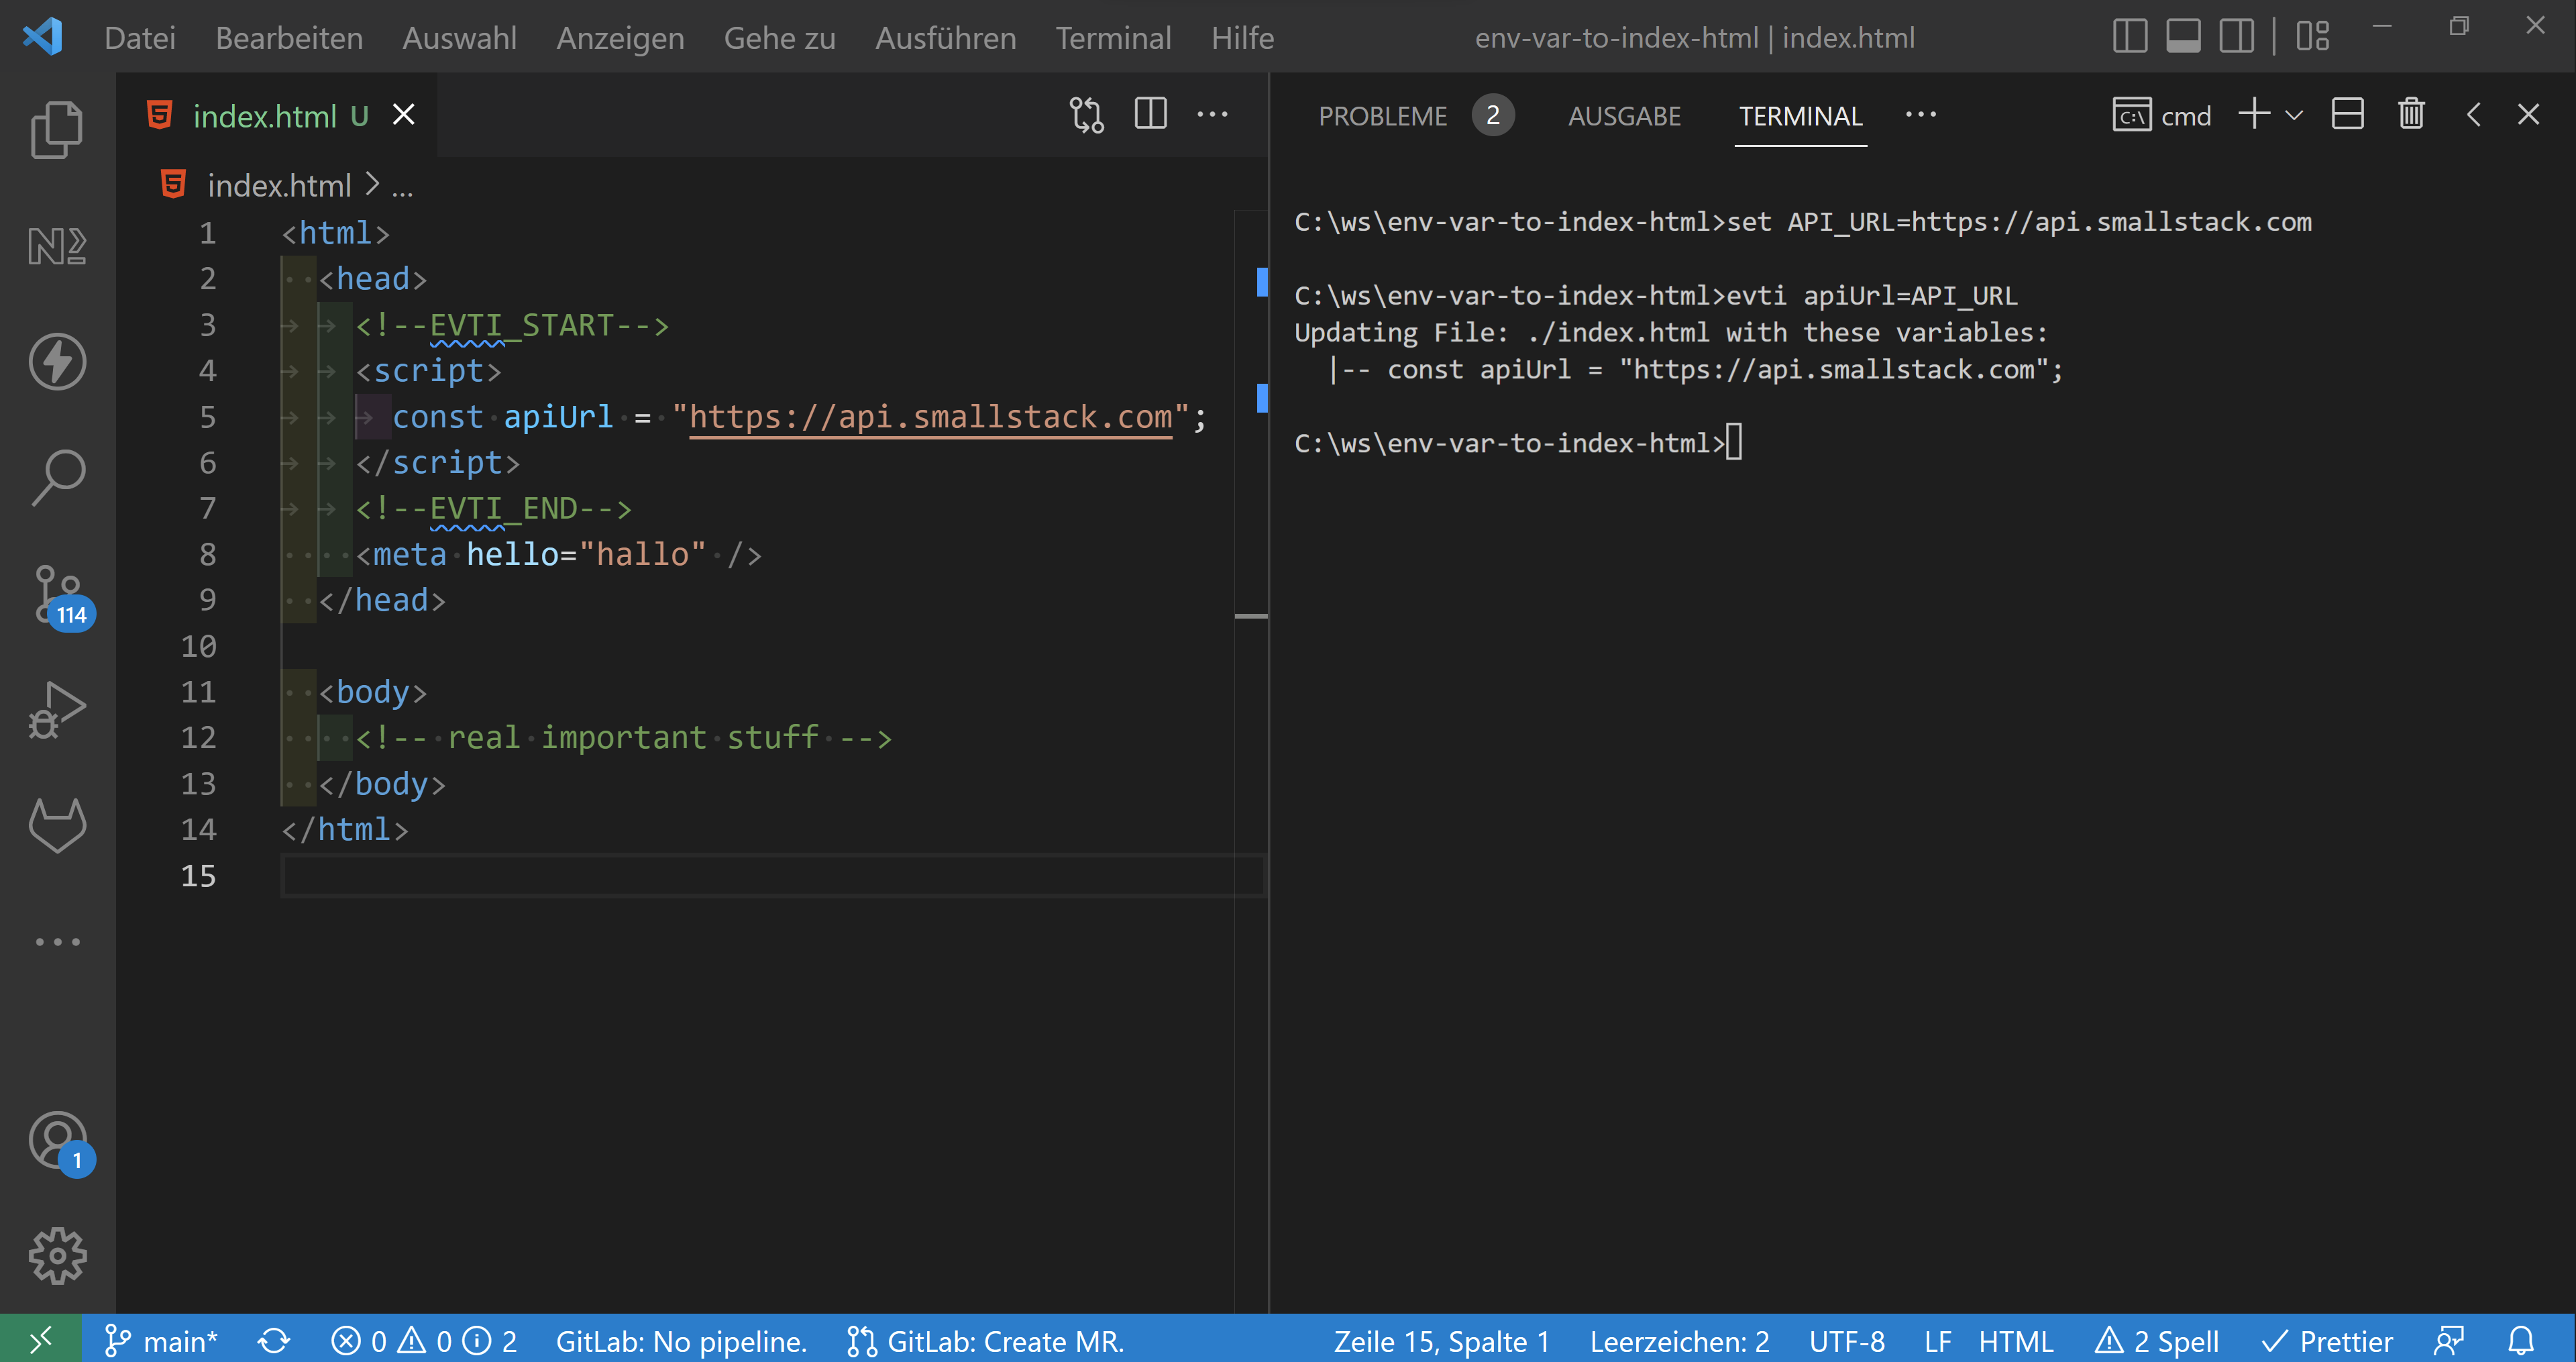This screenshot has height=1362, width=2576.
Task: Open the Bearbeiten menu
Action: pos(289,37)
